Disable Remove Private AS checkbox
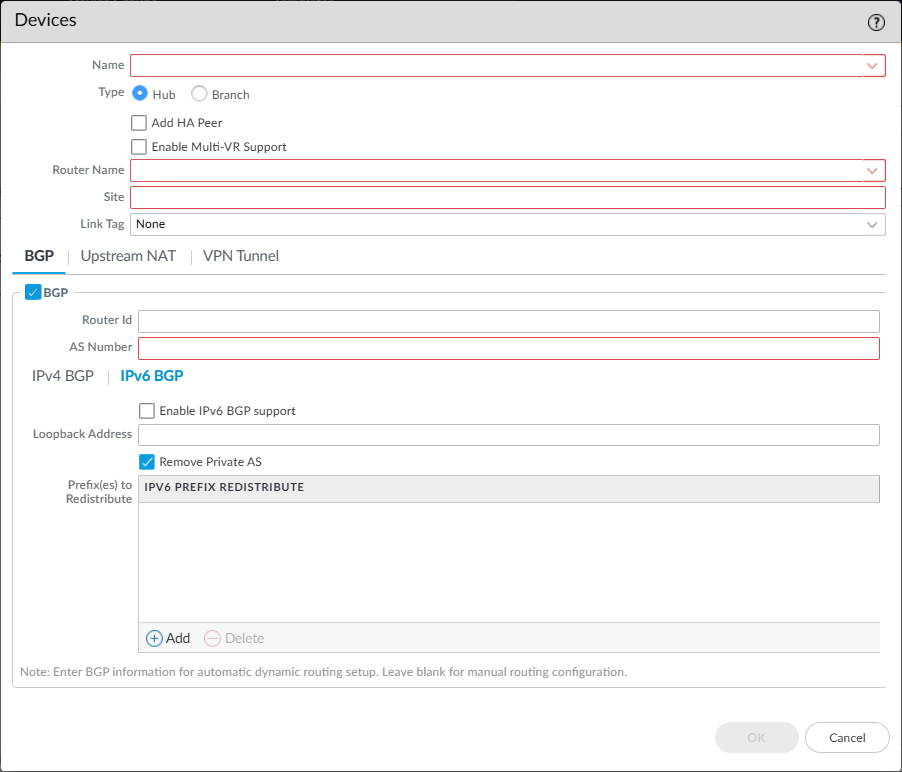 point(147,462)
